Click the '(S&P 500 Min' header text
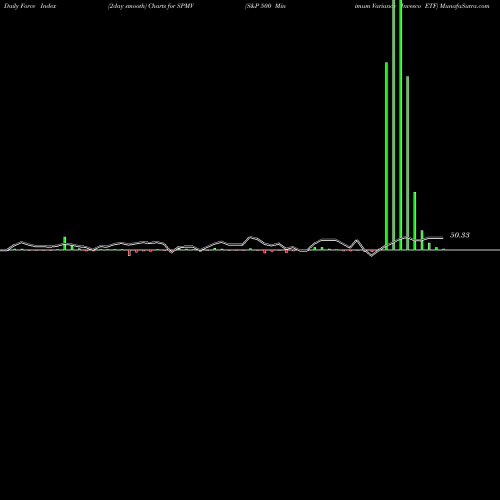 click(x=265, y=6)
